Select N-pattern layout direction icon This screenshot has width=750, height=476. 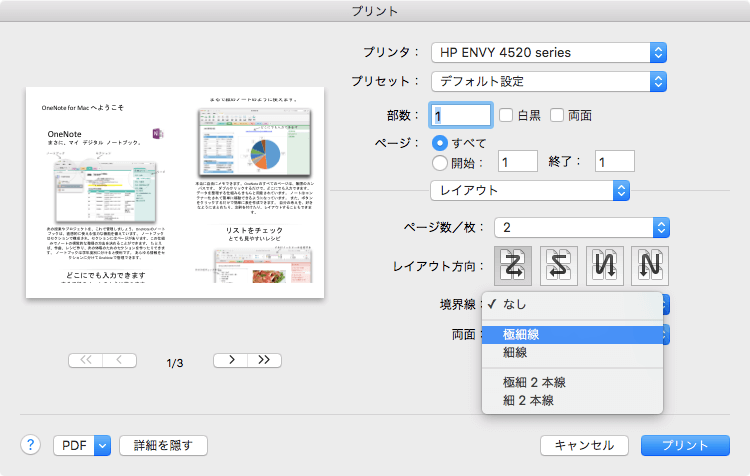click(650, 266)
